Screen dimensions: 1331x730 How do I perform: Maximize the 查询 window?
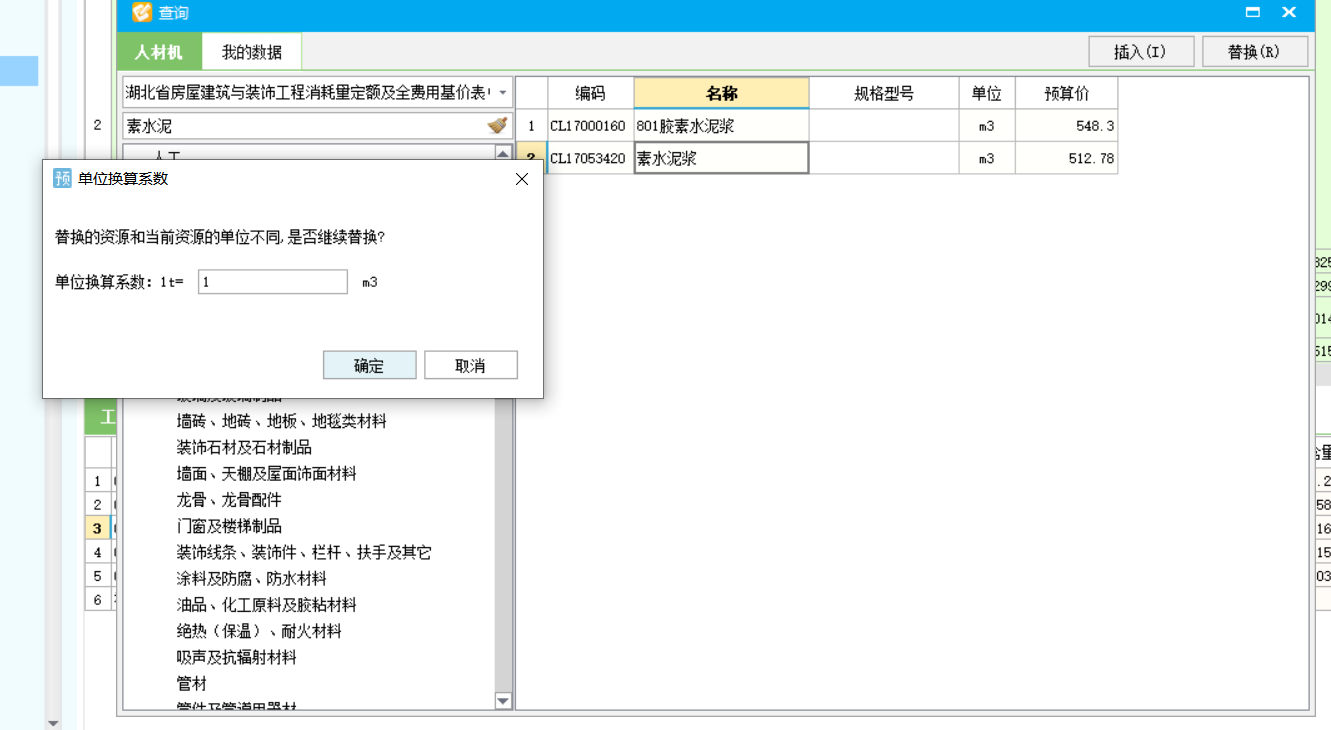coord(1252,13)
